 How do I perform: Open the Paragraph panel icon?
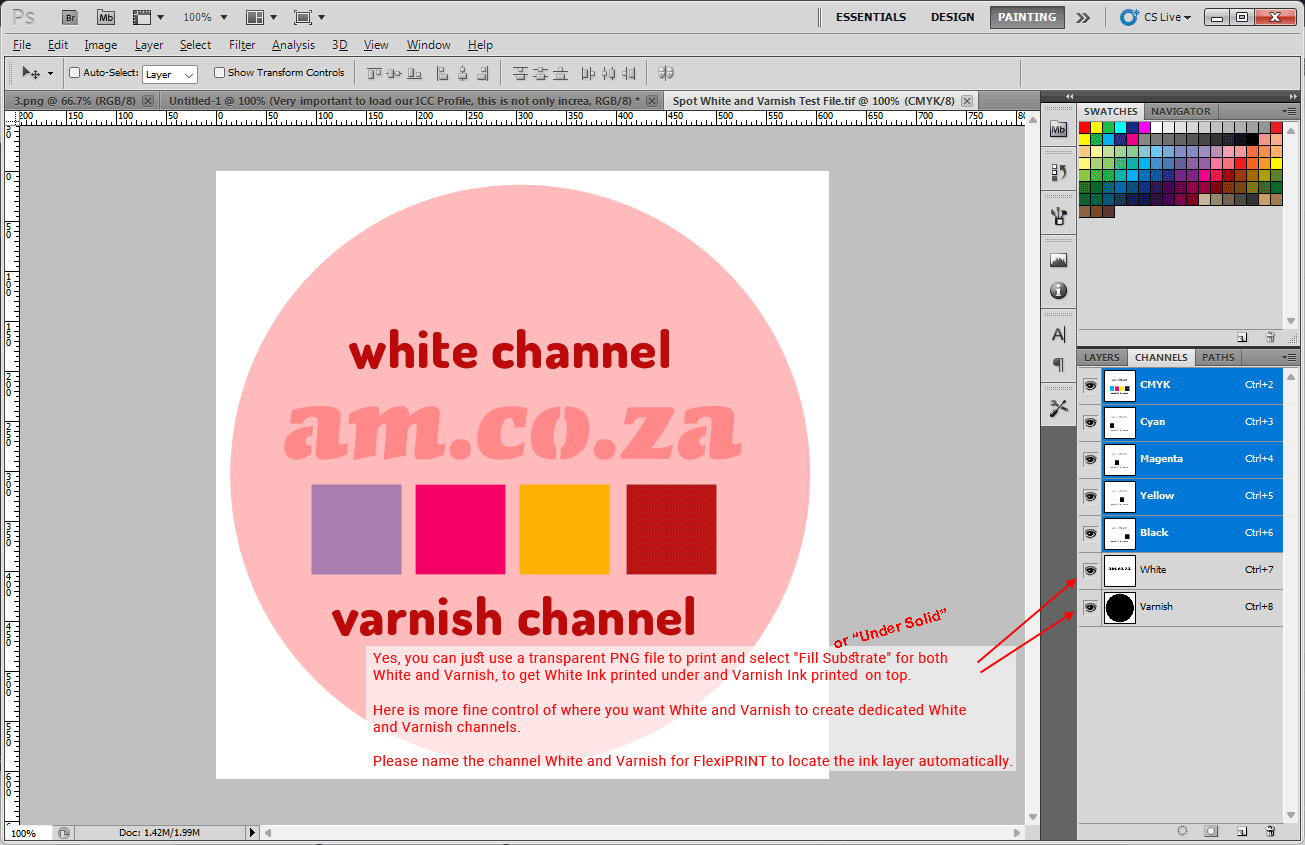[x=1058, y=365]
